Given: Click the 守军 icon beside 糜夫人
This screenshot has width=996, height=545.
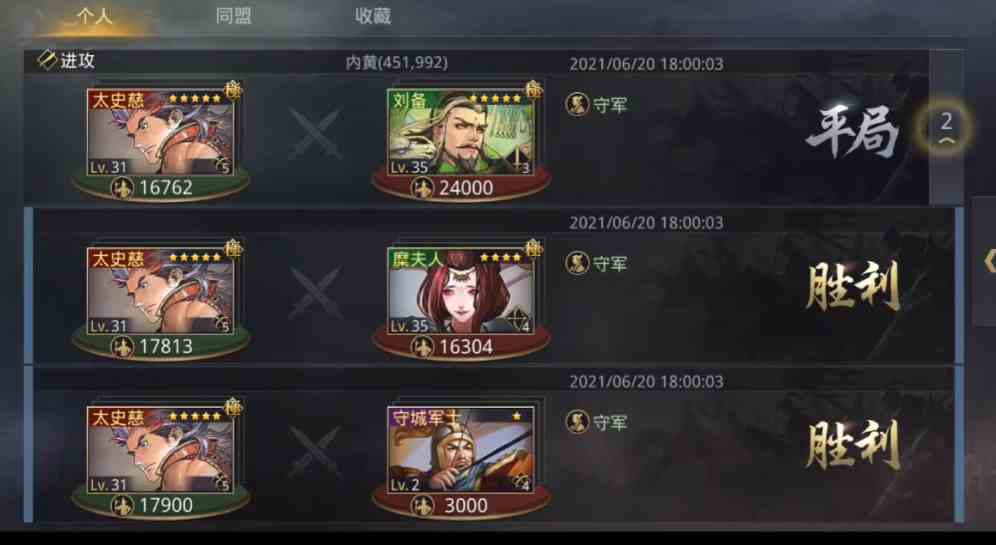Looking at the screenshot, I should click(577, 263).
